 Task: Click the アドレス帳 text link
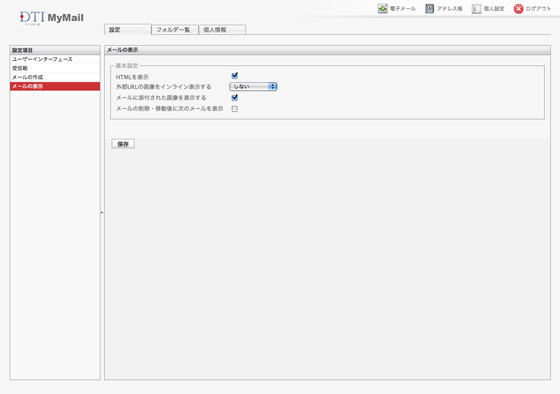point(450,9)
